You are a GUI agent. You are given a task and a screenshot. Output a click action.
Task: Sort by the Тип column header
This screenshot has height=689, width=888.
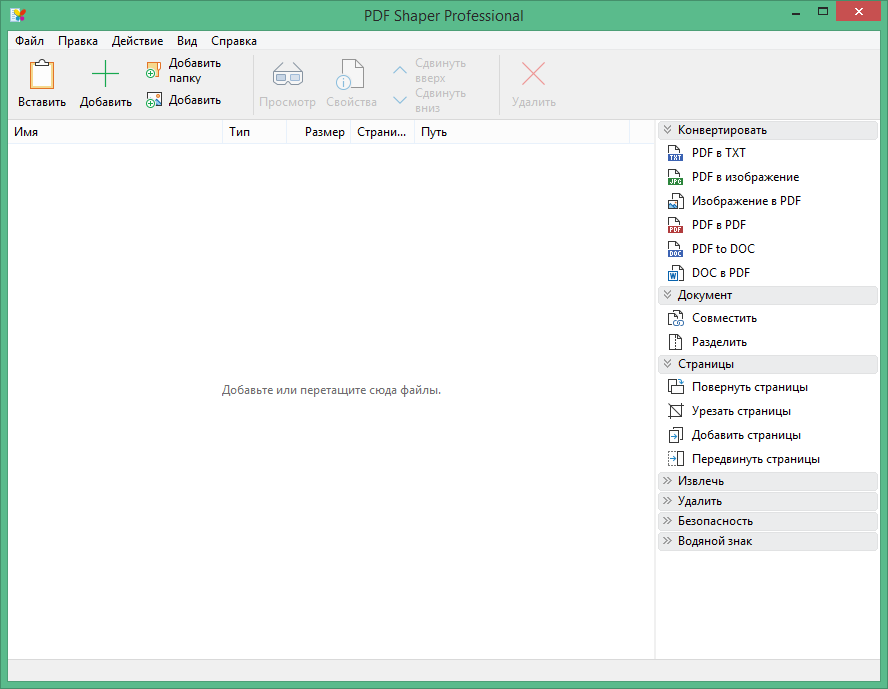254,132
